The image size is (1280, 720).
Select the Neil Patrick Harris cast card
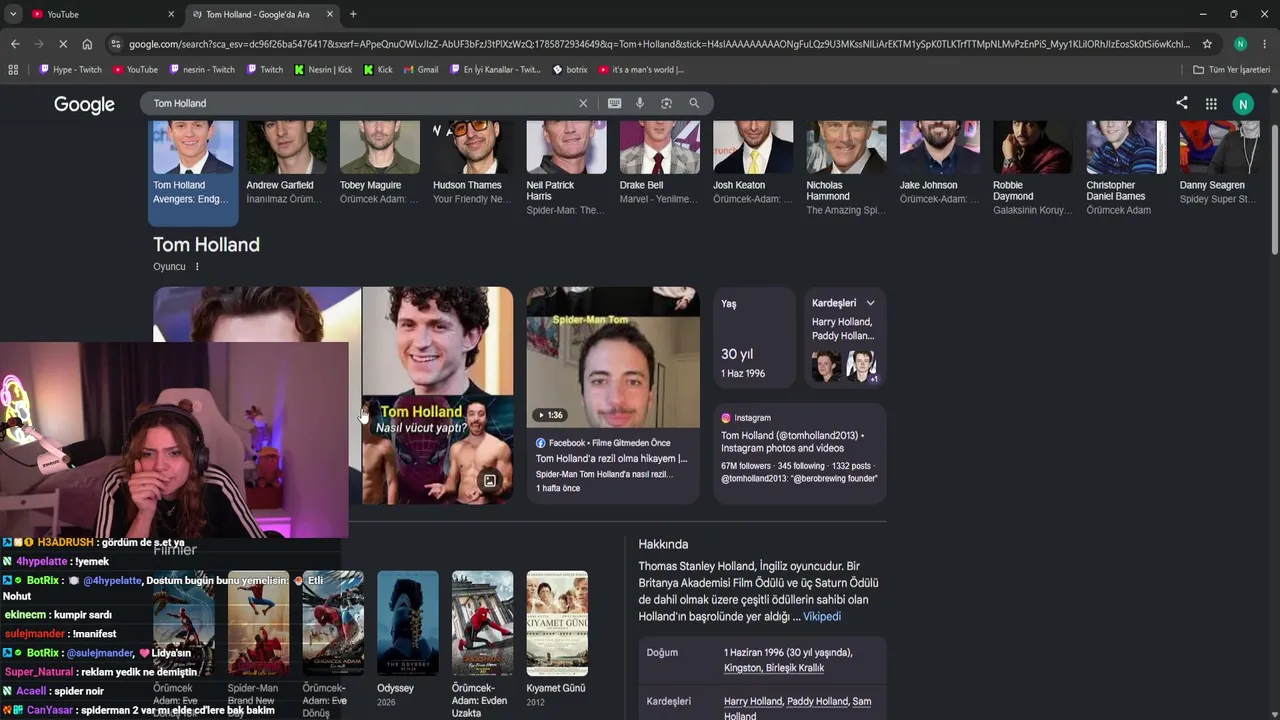[x=566, y=169]
